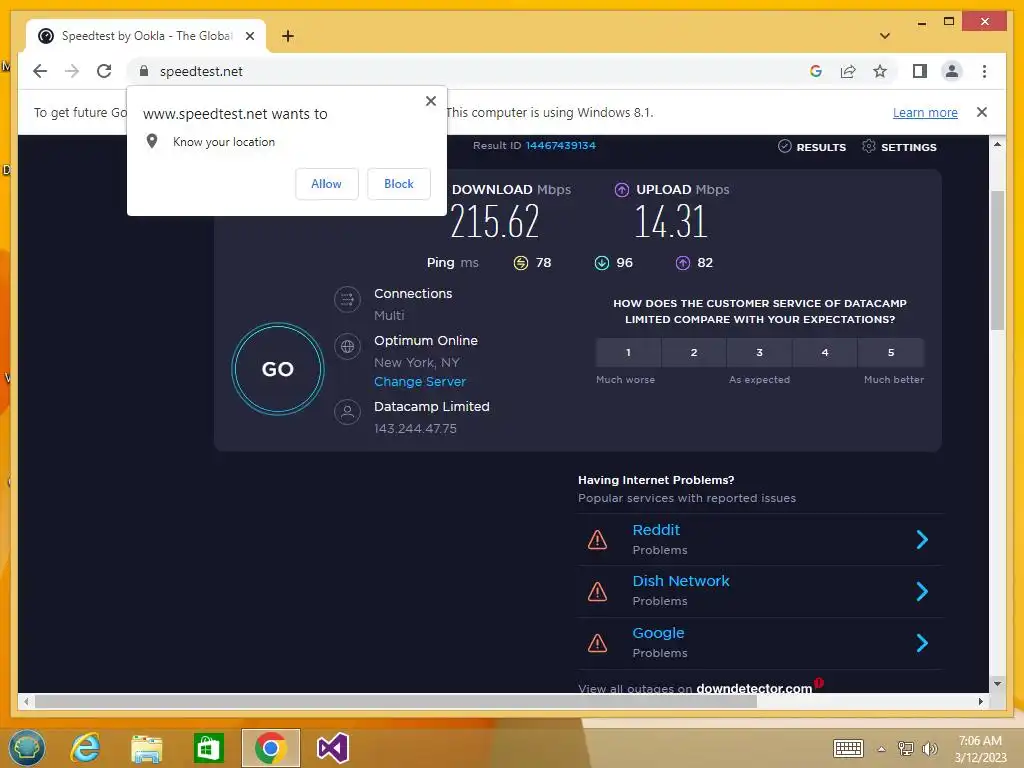
Task: Allow speedtest.net to know location
Action: tap(327, 184)
